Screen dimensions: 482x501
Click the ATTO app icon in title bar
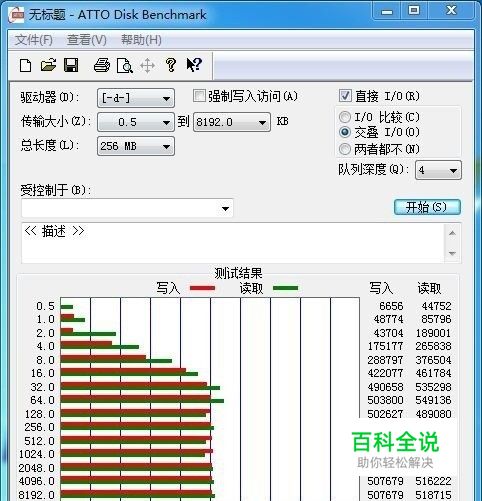[17, 15]
